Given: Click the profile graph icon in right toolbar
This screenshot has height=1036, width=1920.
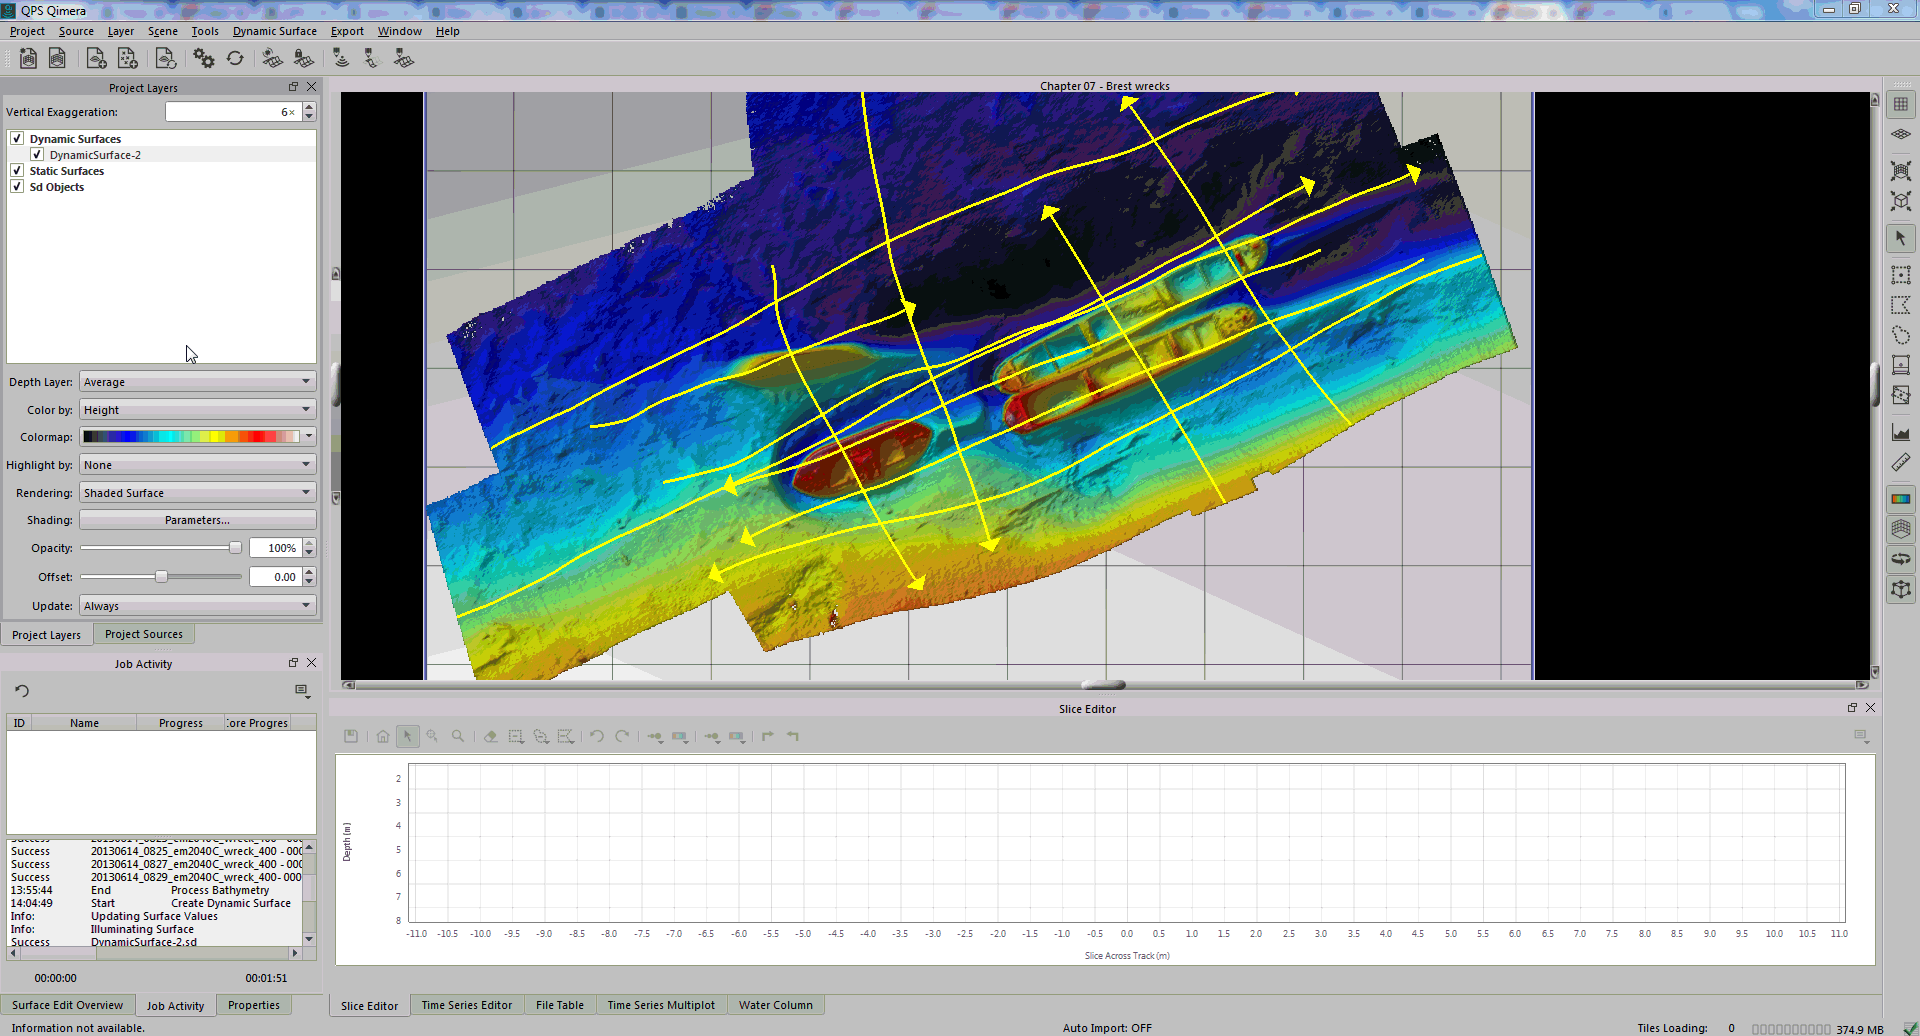Looking at the screenshot, I should (x=1901, y=433).
